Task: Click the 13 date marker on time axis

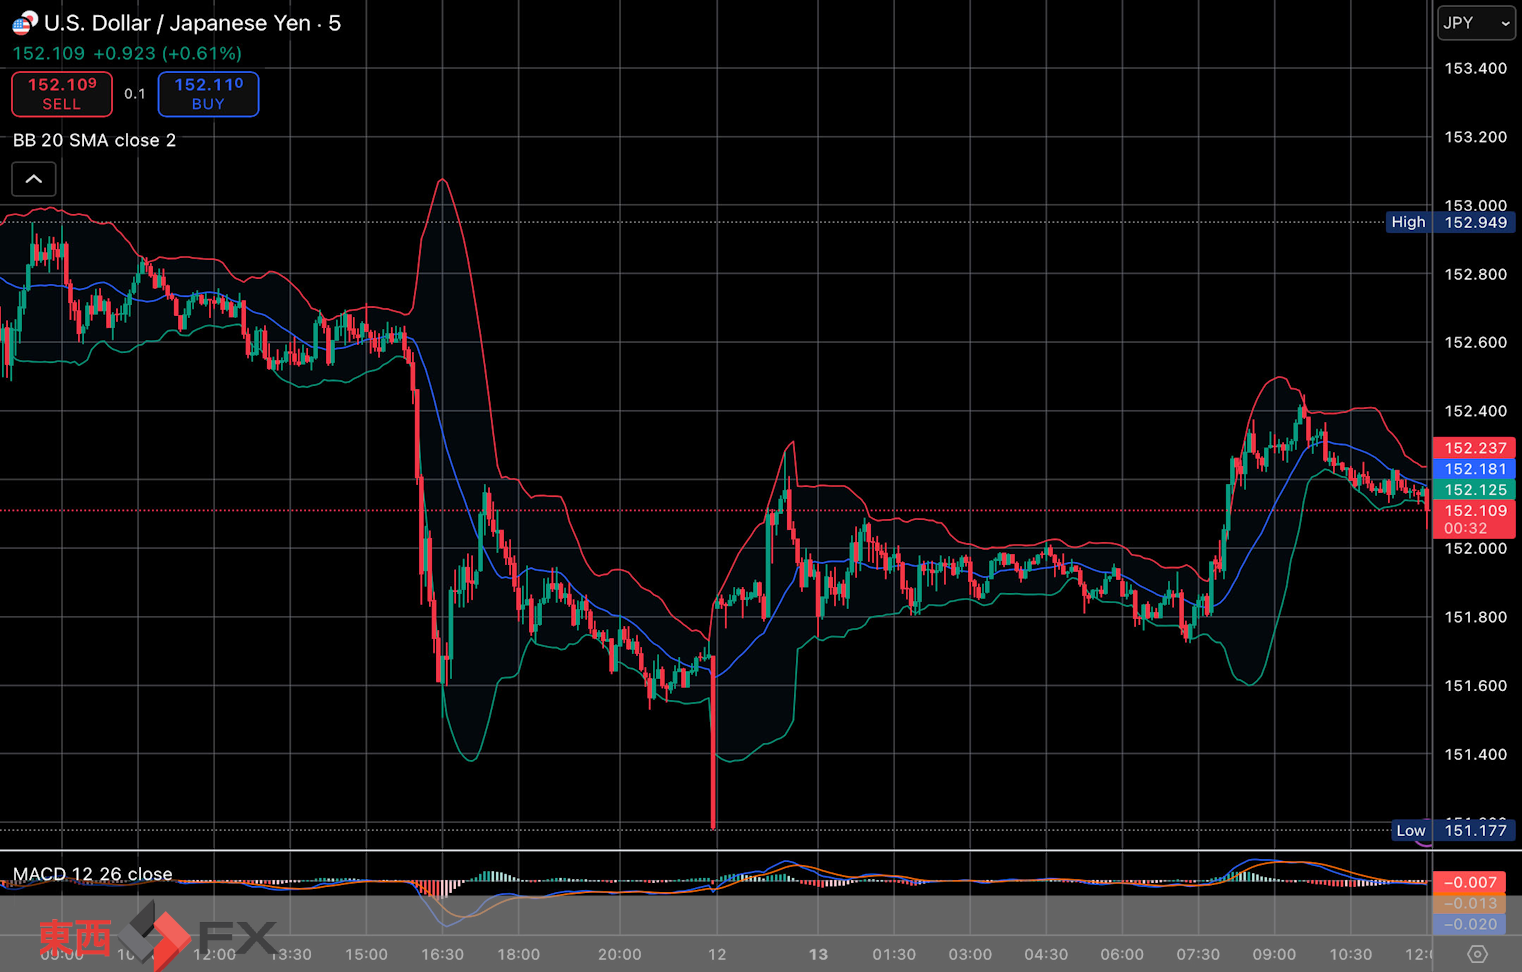Action: click(818, 954)
